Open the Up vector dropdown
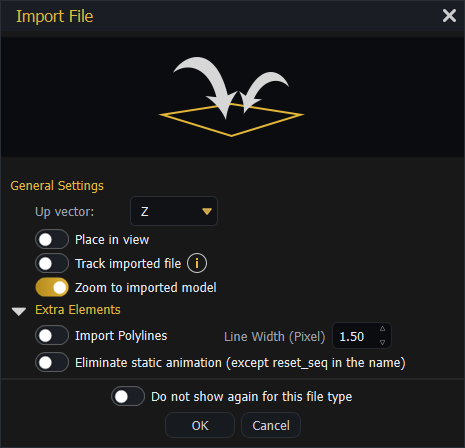 click(174, 211)
